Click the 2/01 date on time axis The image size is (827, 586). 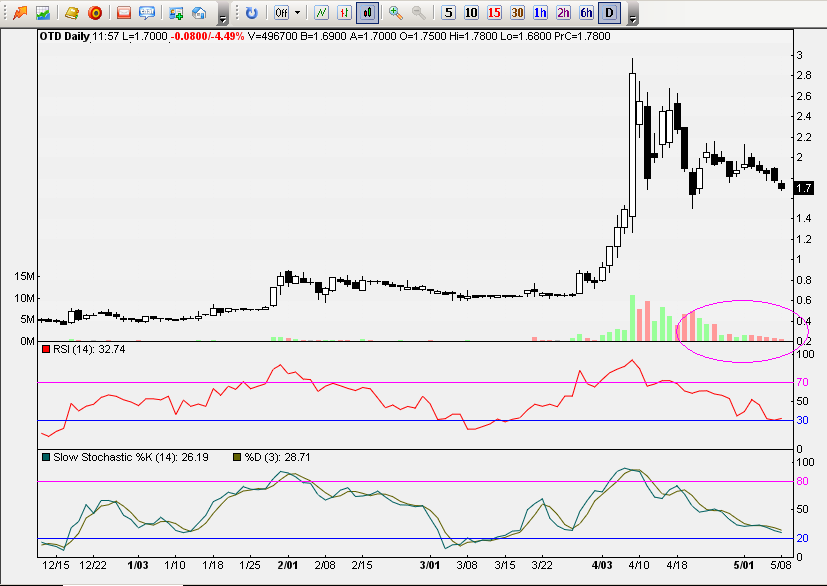[x=287, y=565]
